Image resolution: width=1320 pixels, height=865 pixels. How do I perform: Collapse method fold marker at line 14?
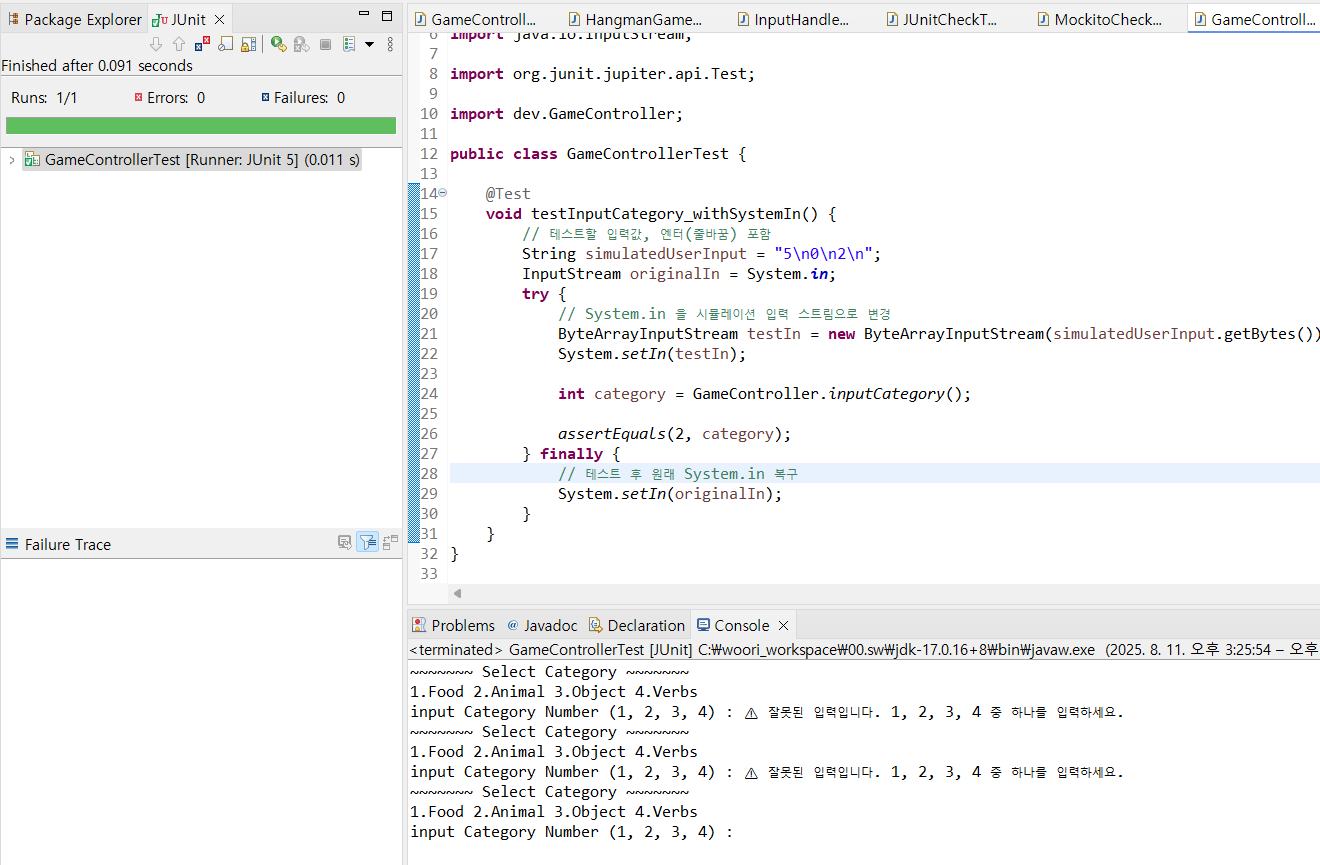coord(443,193)
